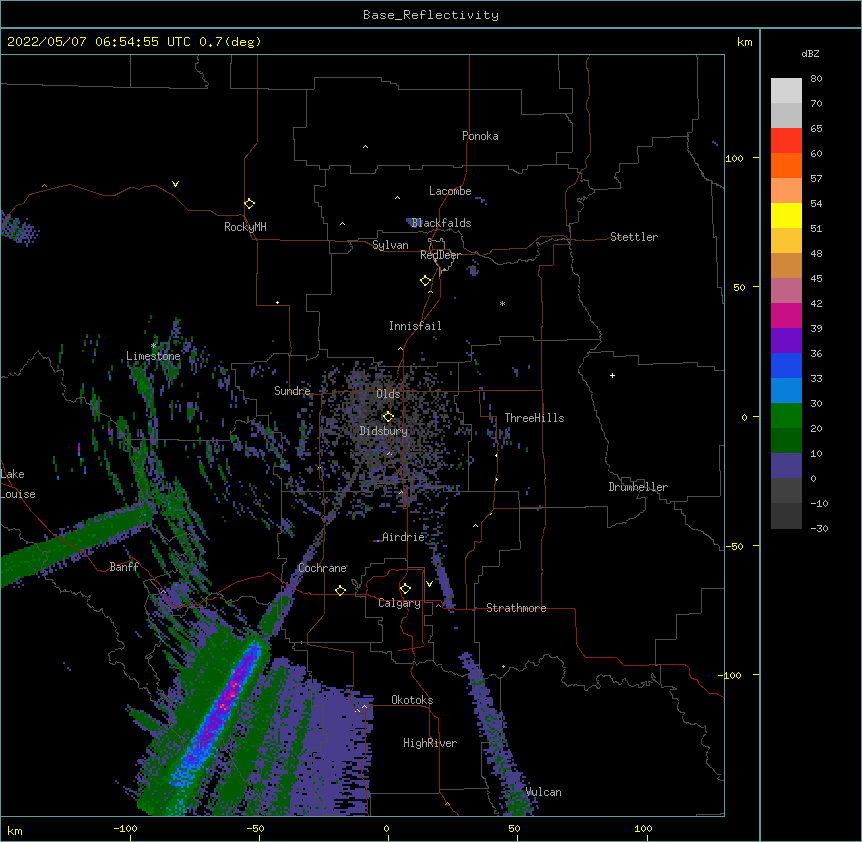Image resolution: width=862 pixels, height=842 pixels.
Task: Click the HighRiver label
Action: pyautogui.click(x=430, y=743)
